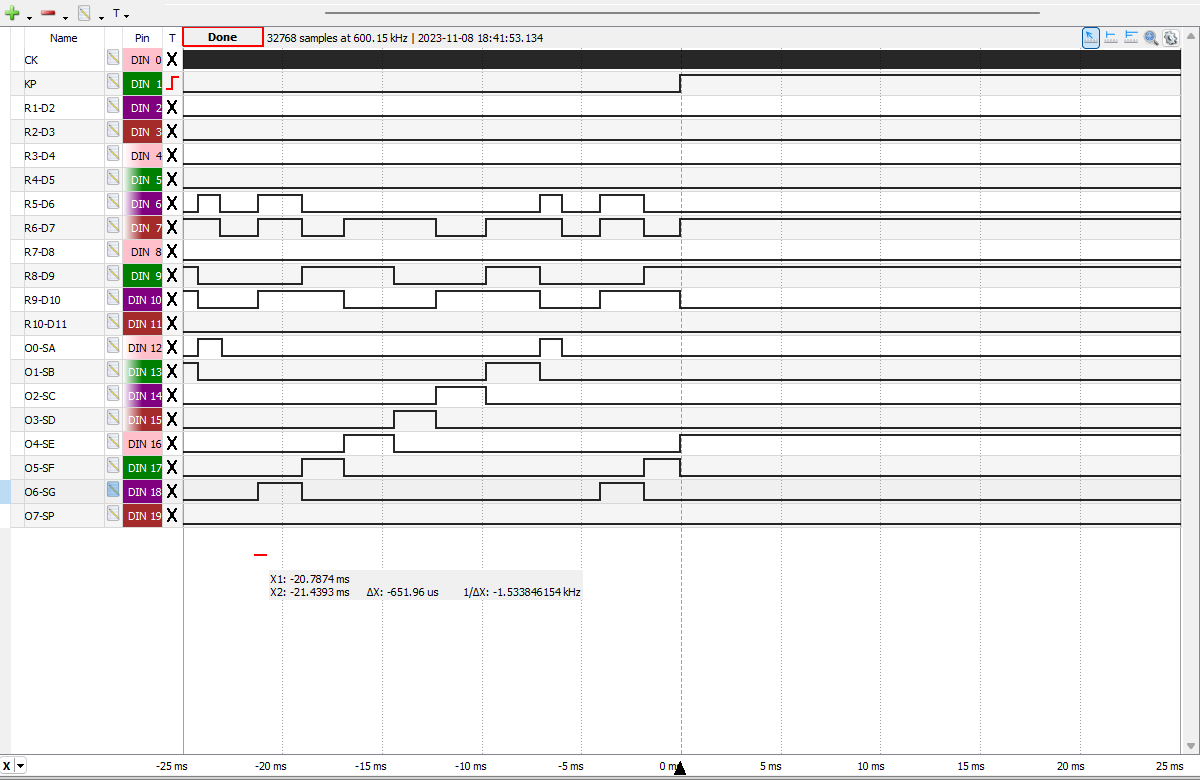Click the Pin column header
The image size is (1200, 780).
coord(143,38)
